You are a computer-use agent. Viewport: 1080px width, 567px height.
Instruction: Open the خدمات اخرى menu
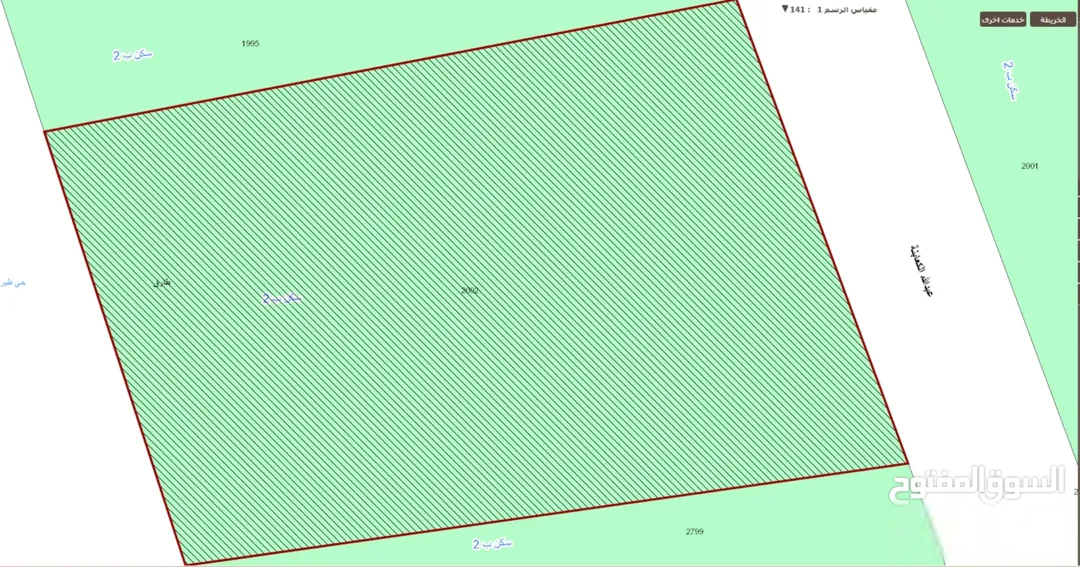pos(1003,20)
